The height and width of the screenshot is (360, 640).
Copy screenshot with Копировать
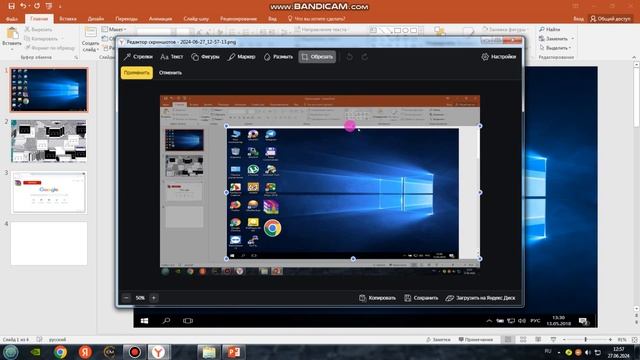click(x=377, y=298)
